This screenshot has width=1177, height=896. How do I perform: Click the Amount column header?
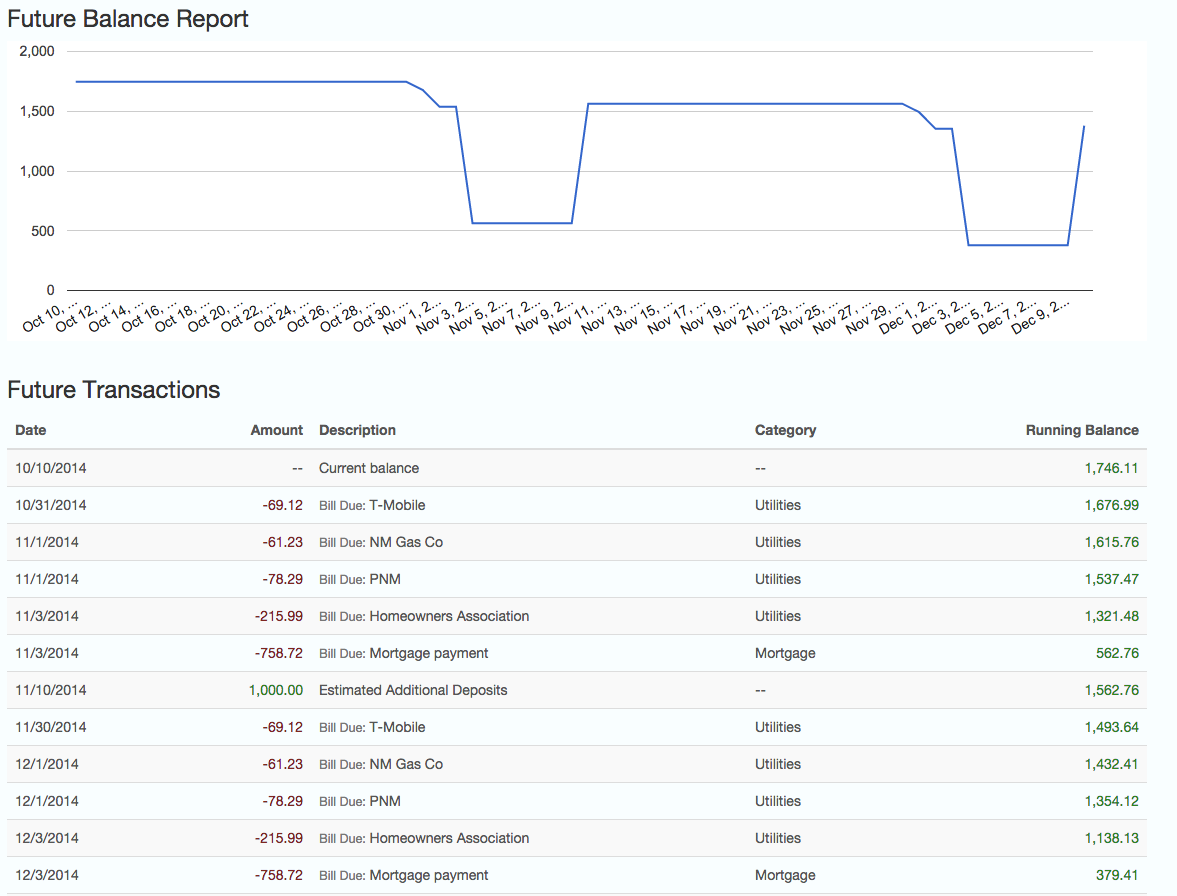(276, 430)
